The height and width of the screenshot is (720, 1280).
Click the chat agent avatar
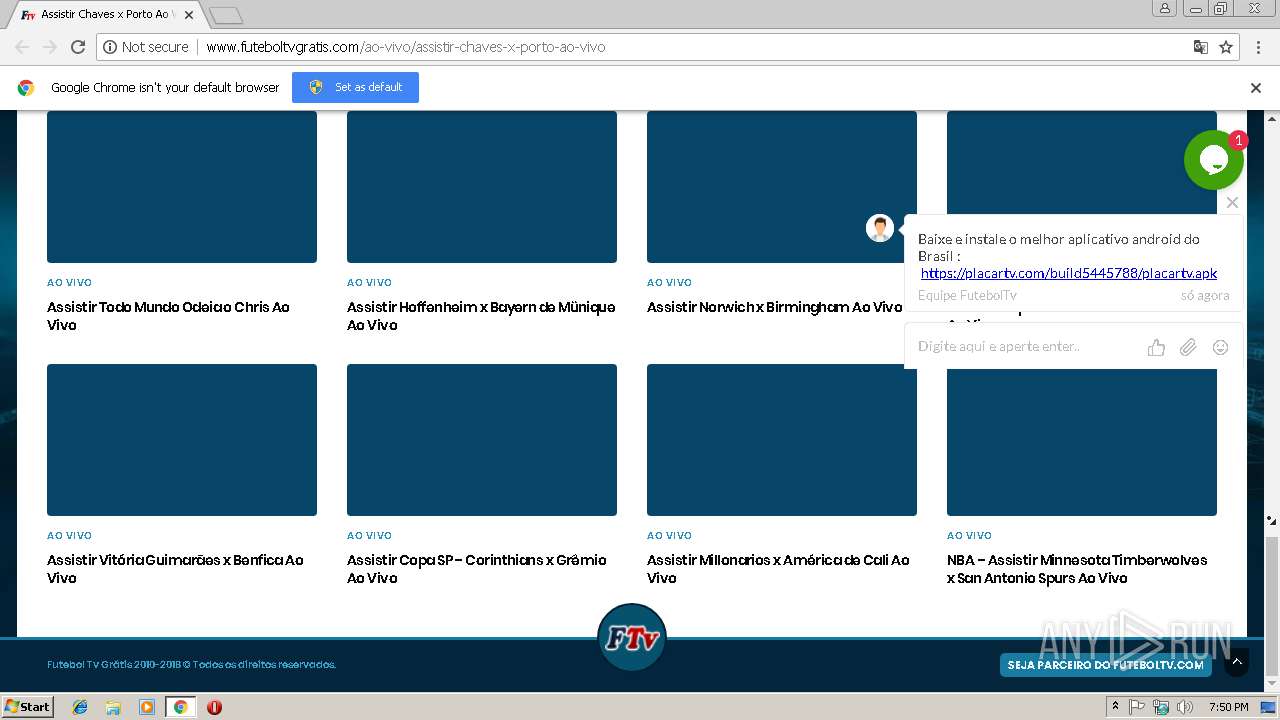[880, 228]
